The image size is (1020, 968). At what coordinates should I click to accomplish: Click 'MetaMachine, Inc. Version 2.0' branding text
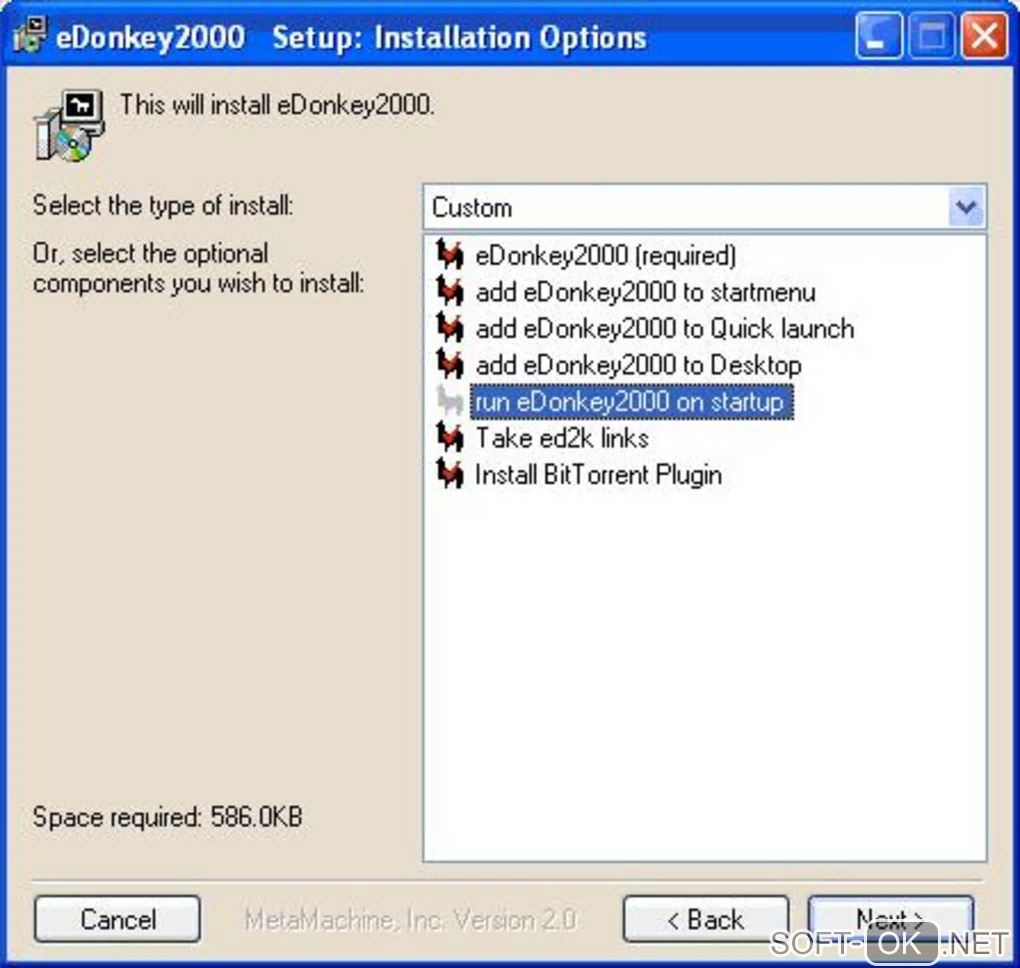[410, 919]
